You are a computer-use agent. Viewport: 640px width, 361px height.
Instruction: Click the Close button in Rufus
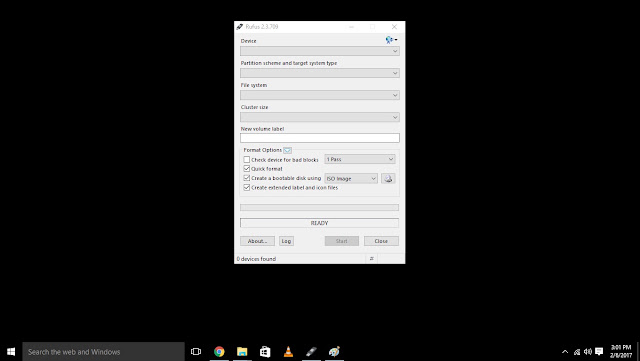coord(381,241)
